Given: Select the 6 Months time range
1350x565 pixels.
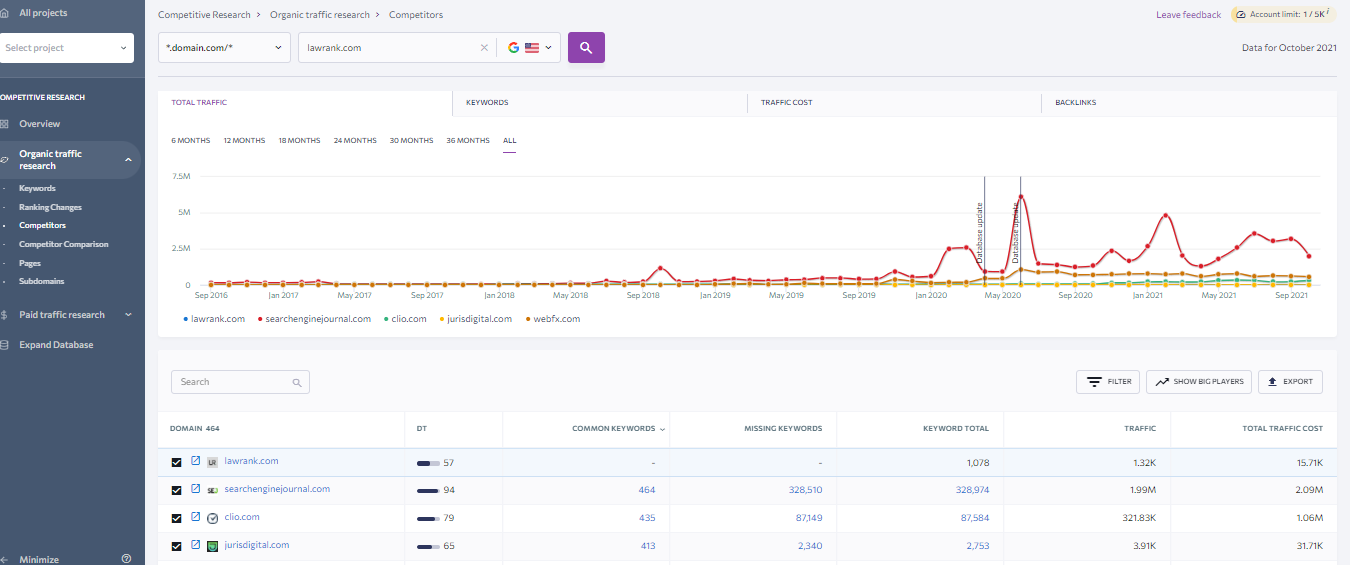Looking at the screenshot, I should [191, 141].
